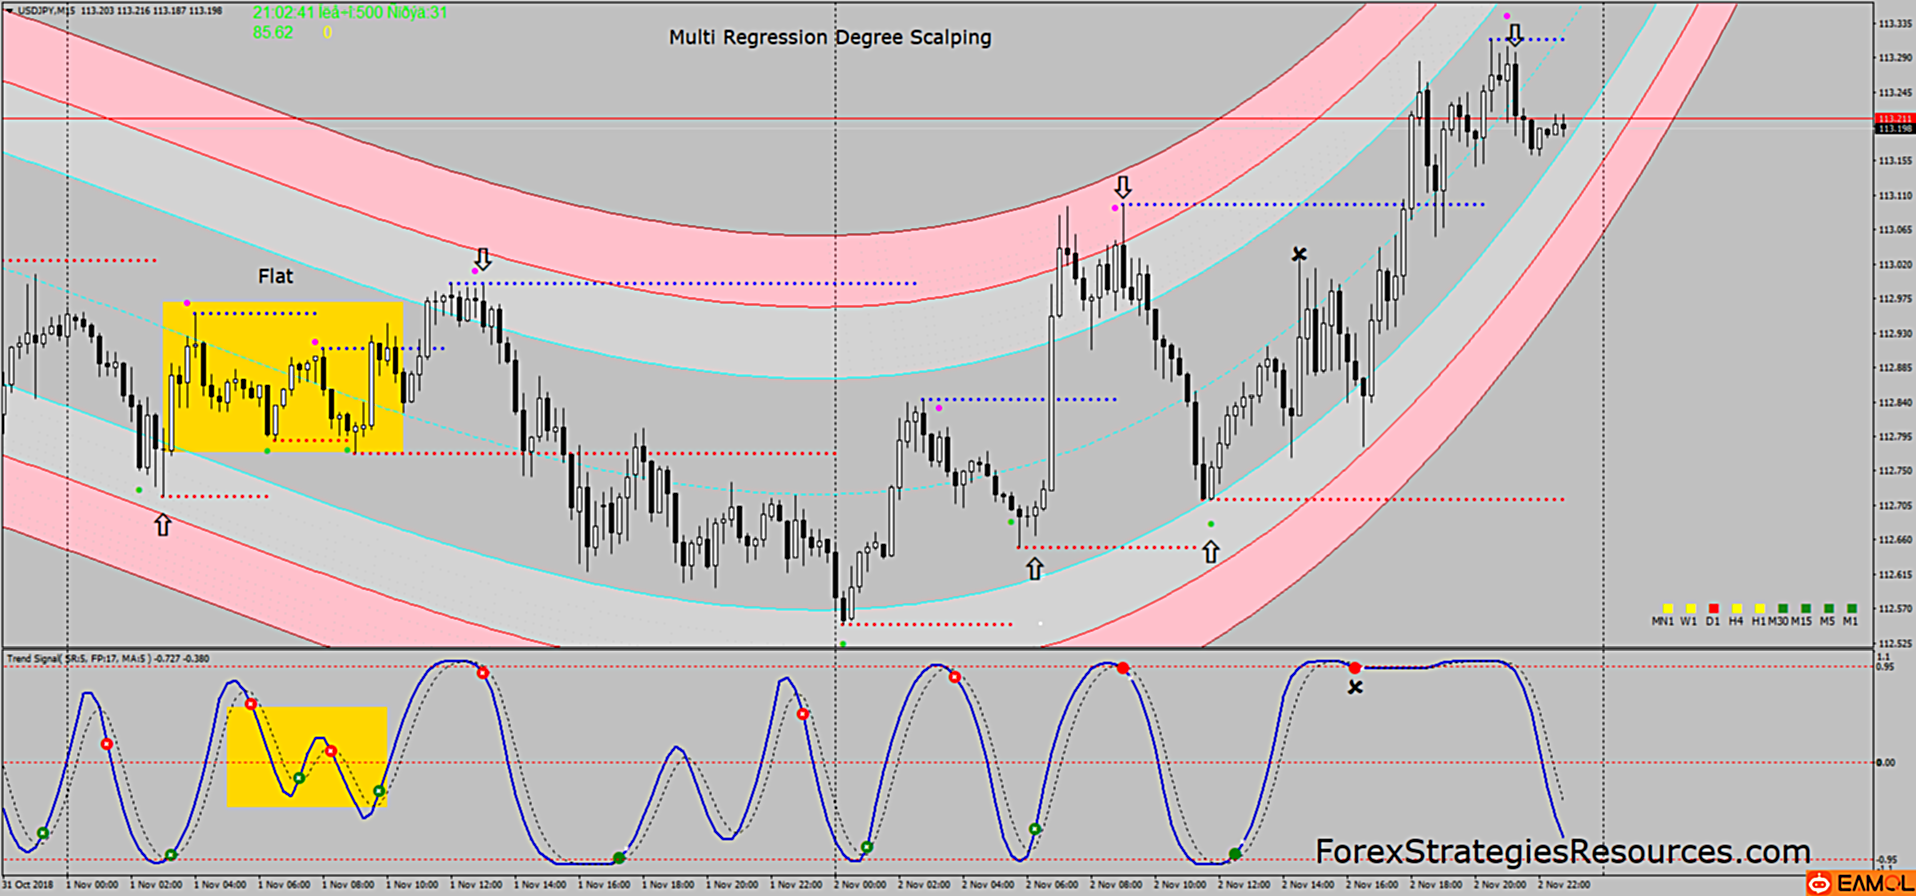Click the '1 Nov 04:00' time label
1916x896 pixels.
[220, 885]
